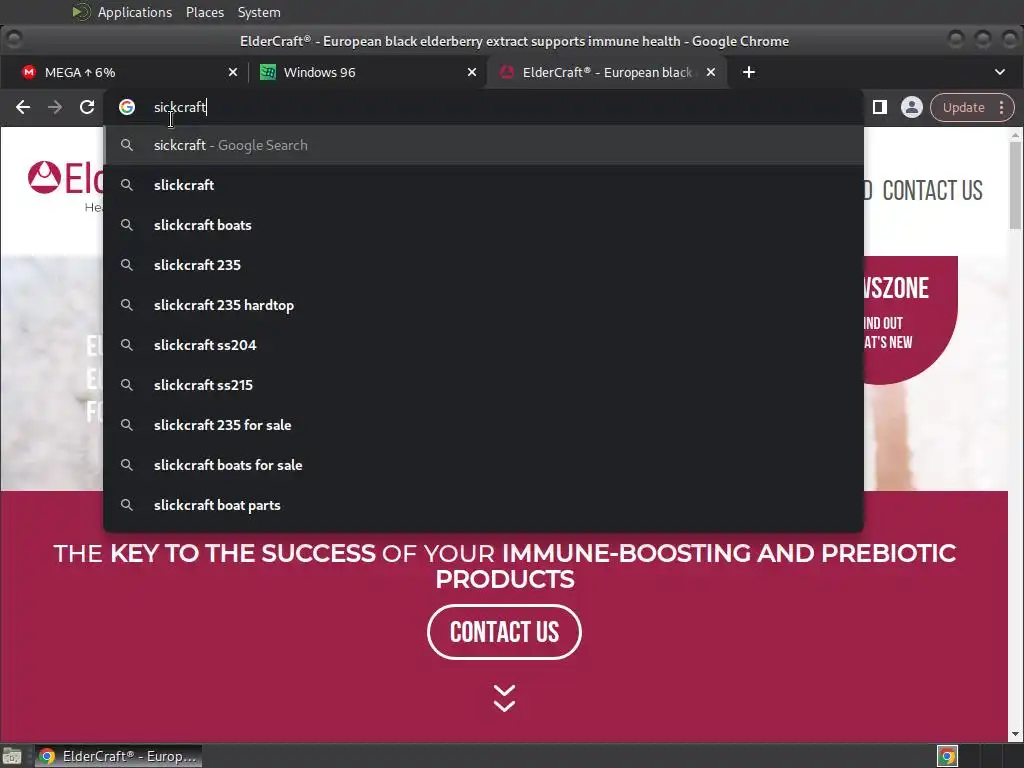Go back with the browser back arrow
Screen dimensions: 1024x768
(23, 107)
